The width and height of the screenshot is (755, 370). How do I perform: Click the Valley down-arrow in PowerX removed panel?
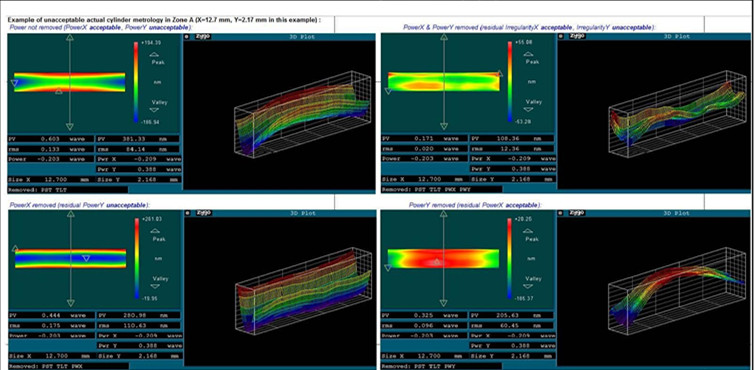(x=155, y=286)
